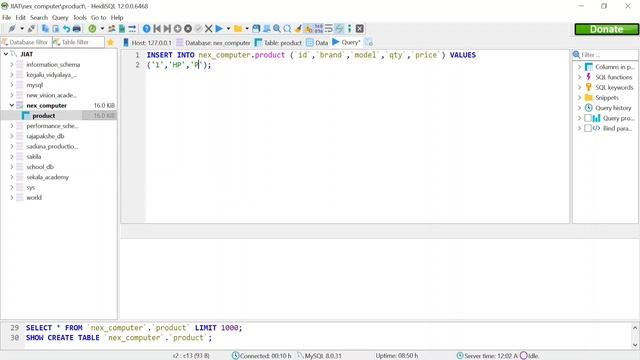
Task: Click the Paste toolbar icon
Action: tap(56, 29)
